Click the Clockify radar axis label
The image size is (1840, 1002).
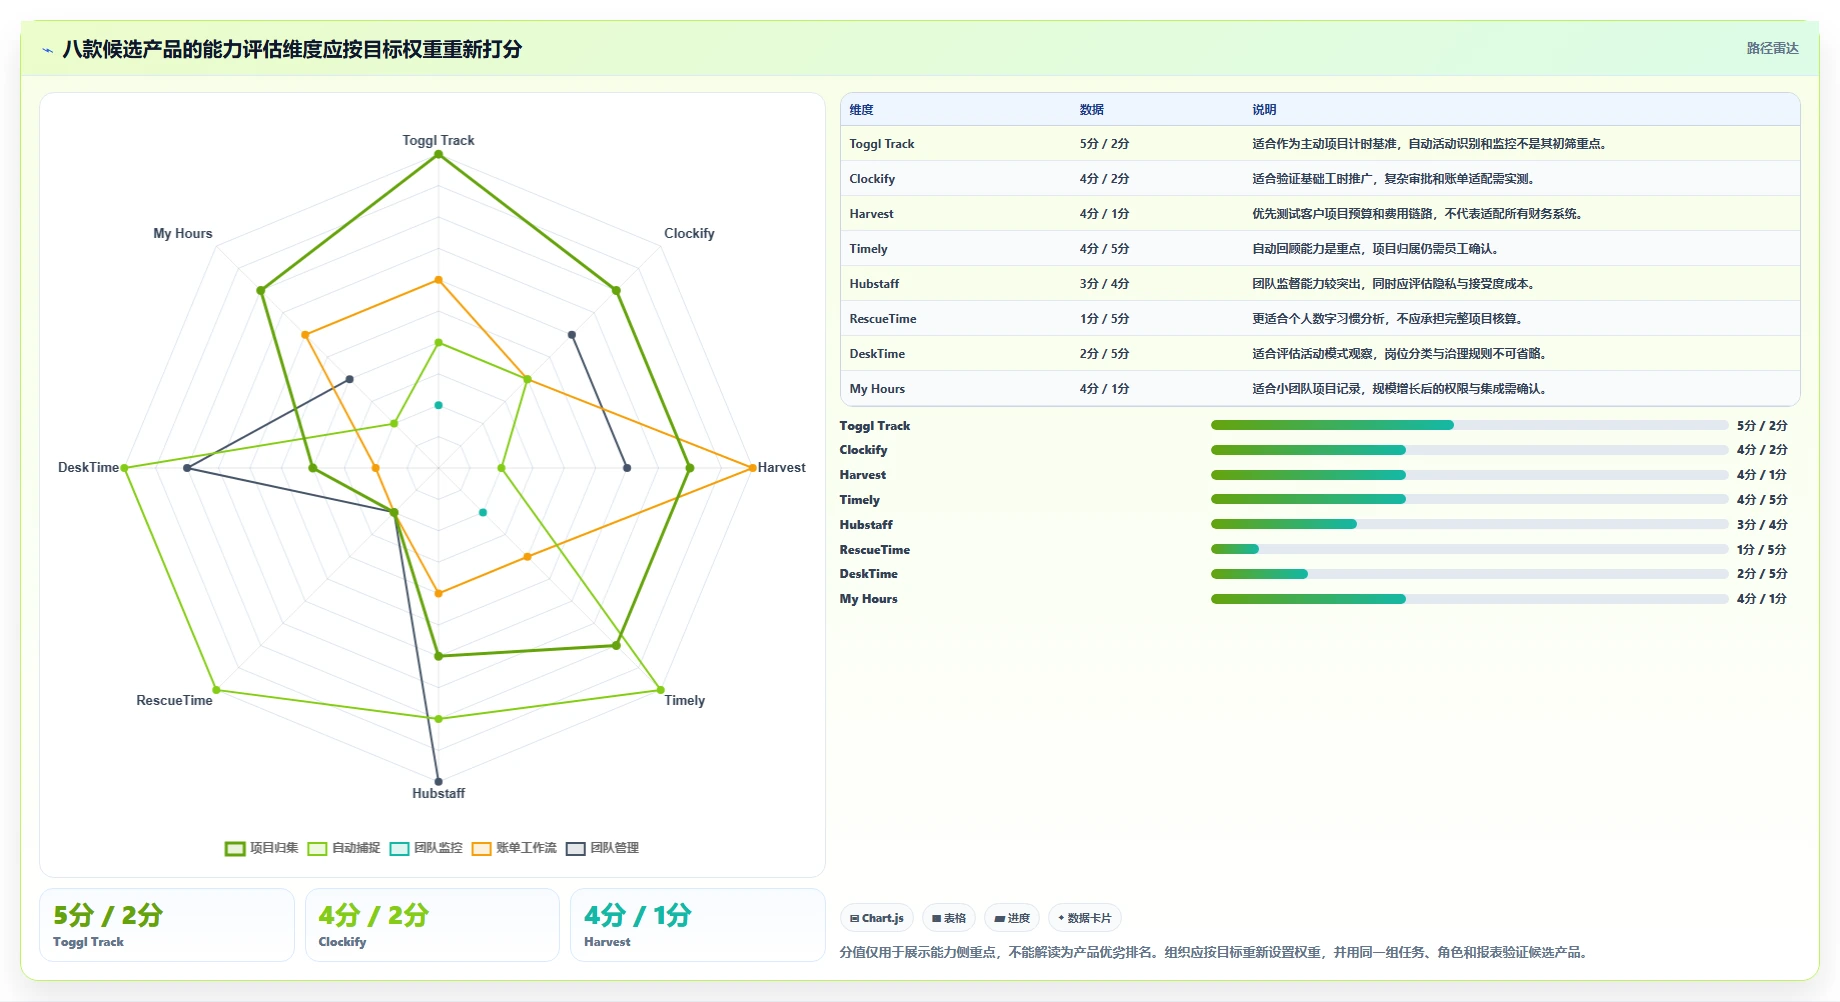pos(689,234)
